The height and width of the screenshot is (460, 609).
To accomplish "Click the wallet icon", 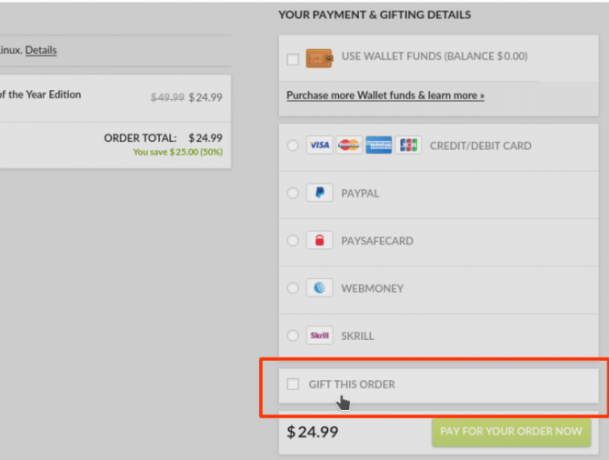I will coord(319,58).
